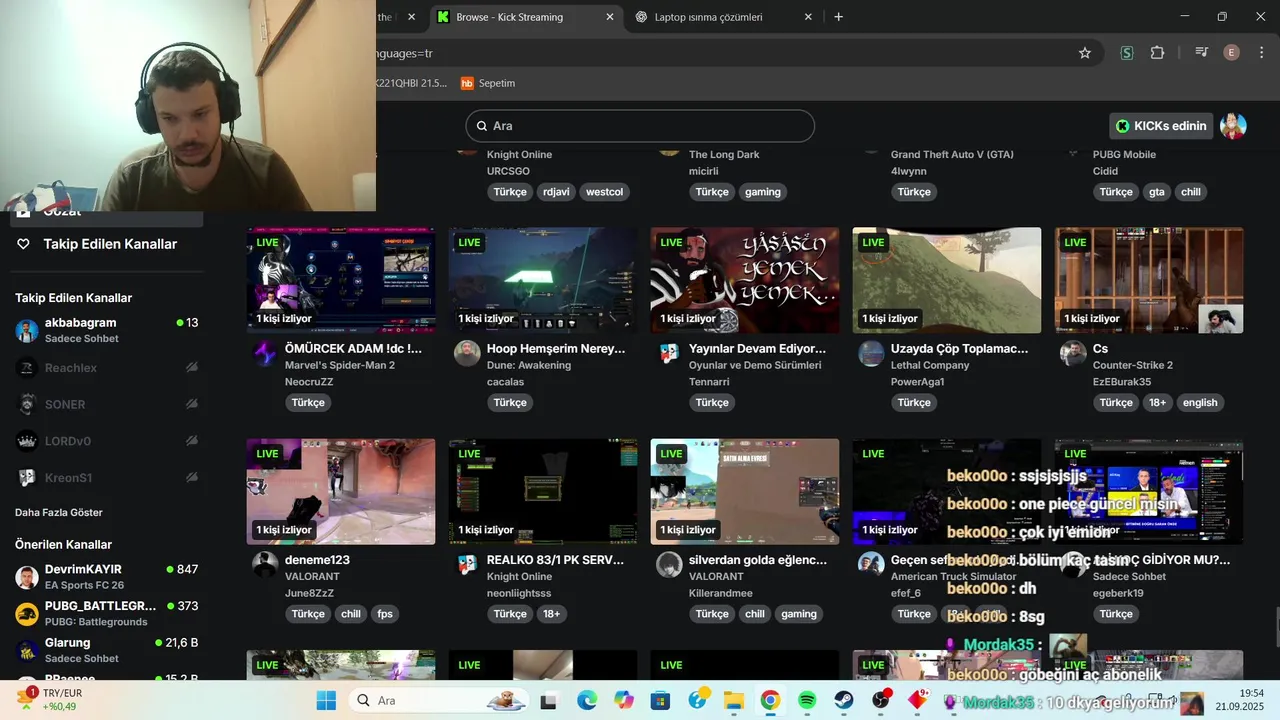
Task: Click the Kick user avatar icon
Action: [1233, 126]
